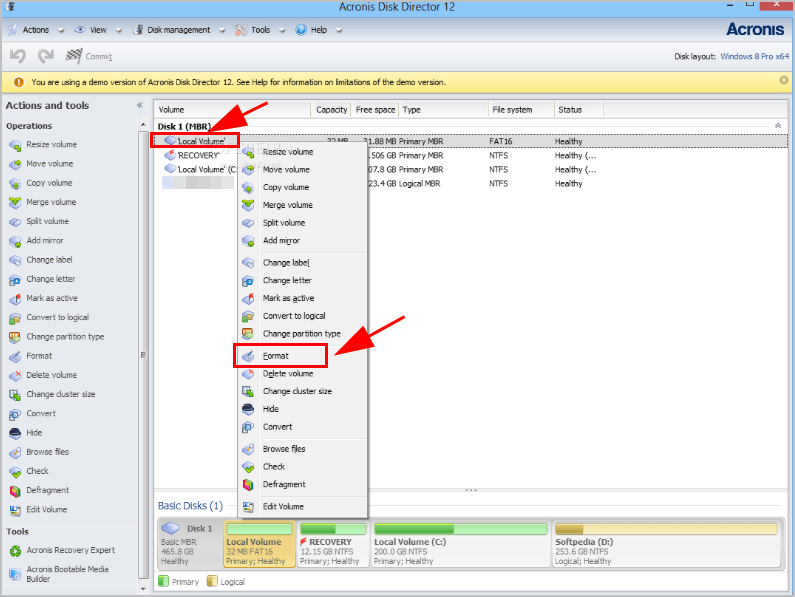Viewport: 795px width, 597px height.
Task: Click Add mirror icon in sidebar
Action: point(15,241)
